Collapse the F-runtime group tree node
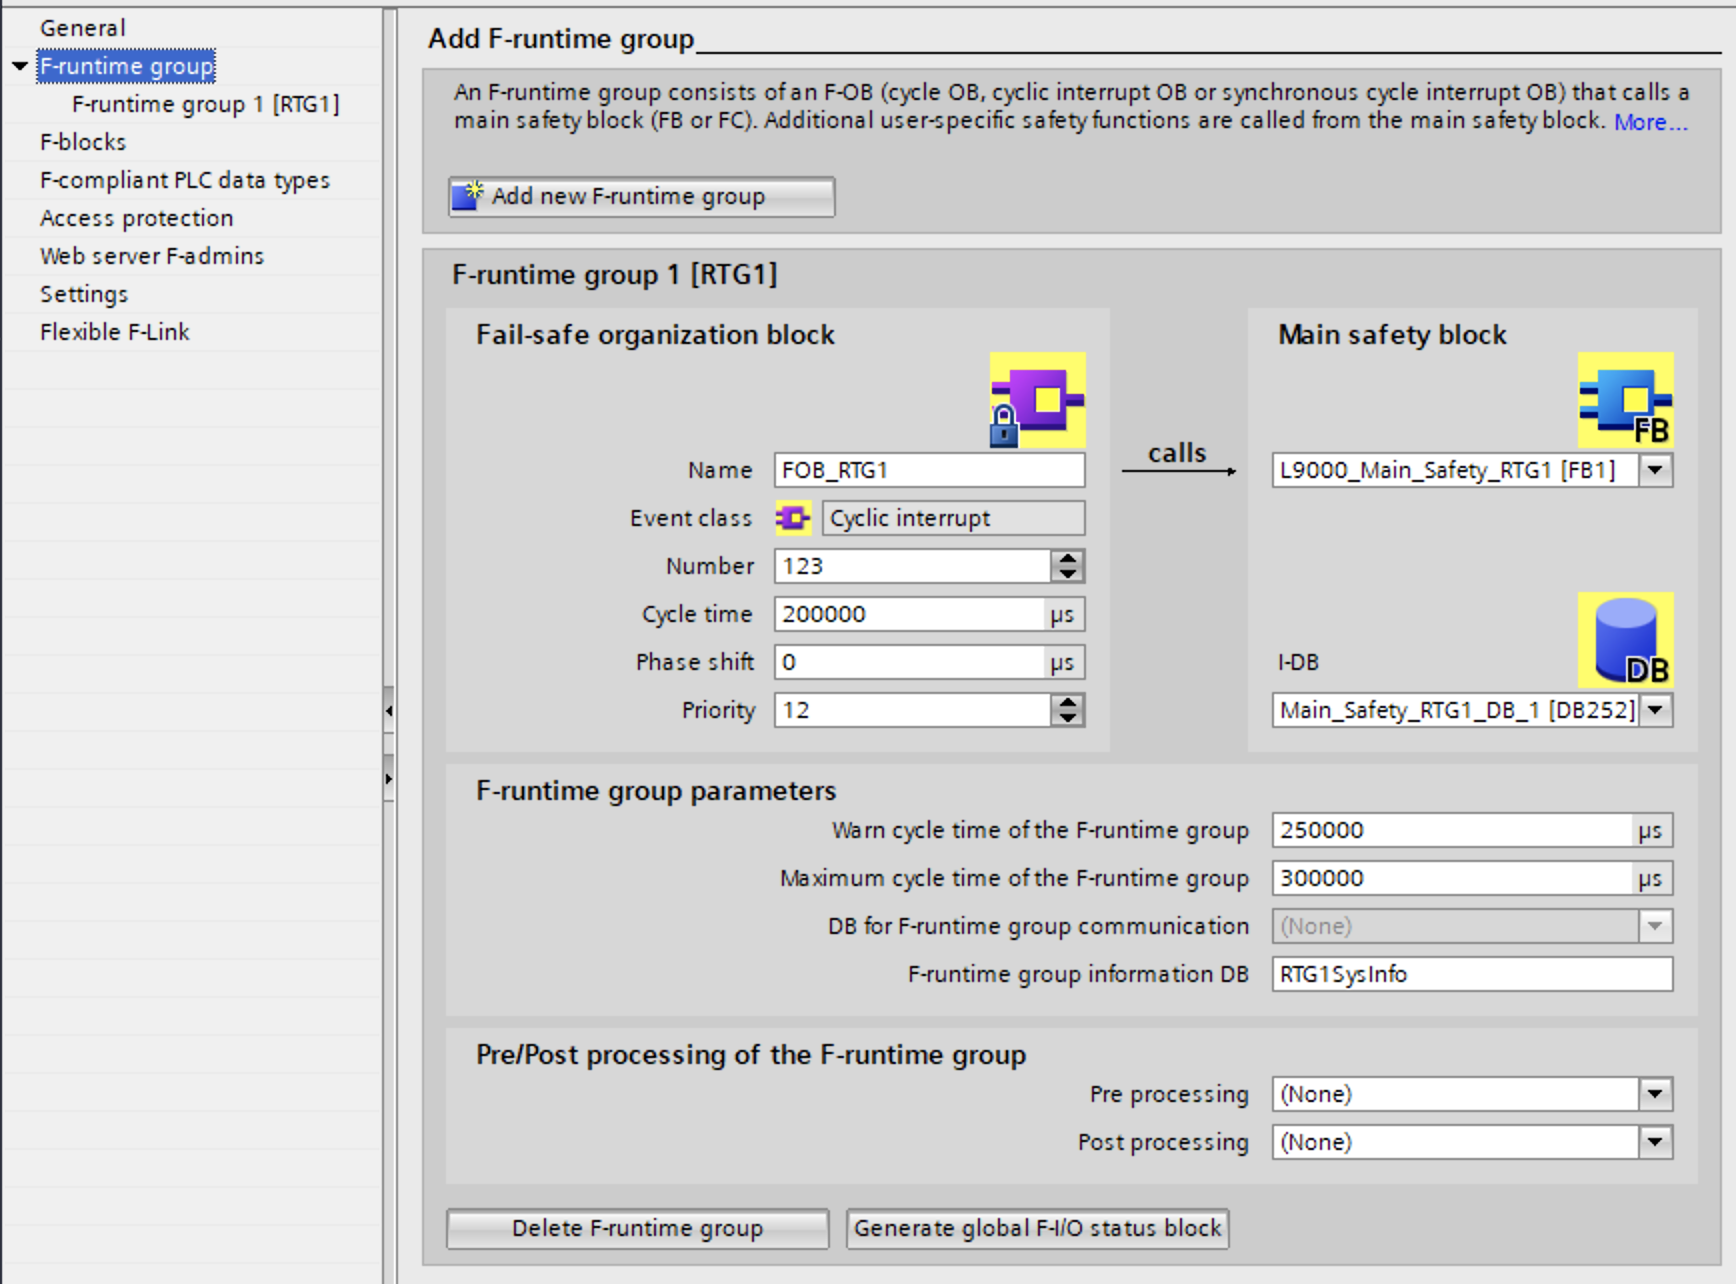The width and height of the screenshot is (1736, 1284). 20,67
